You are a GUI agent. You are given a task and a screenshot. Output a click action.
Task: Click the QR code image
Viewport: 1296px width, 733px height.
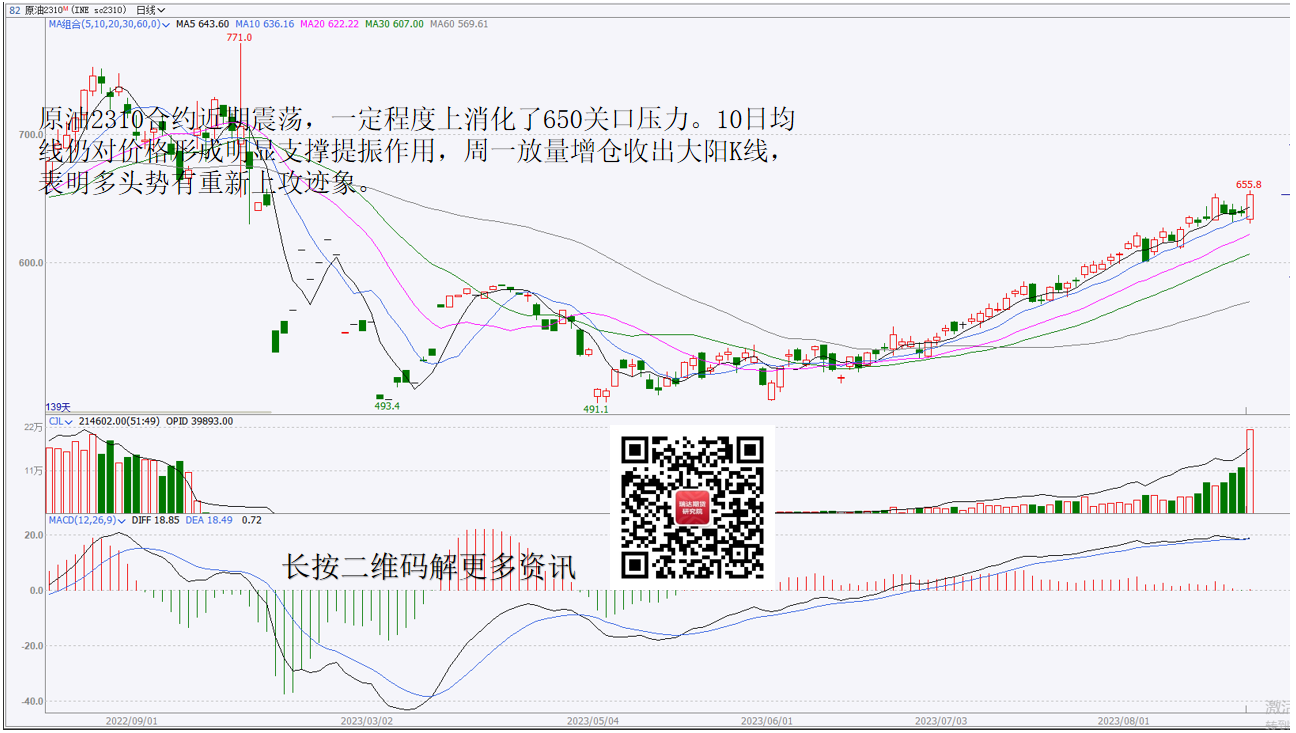(x=692, y=507)
